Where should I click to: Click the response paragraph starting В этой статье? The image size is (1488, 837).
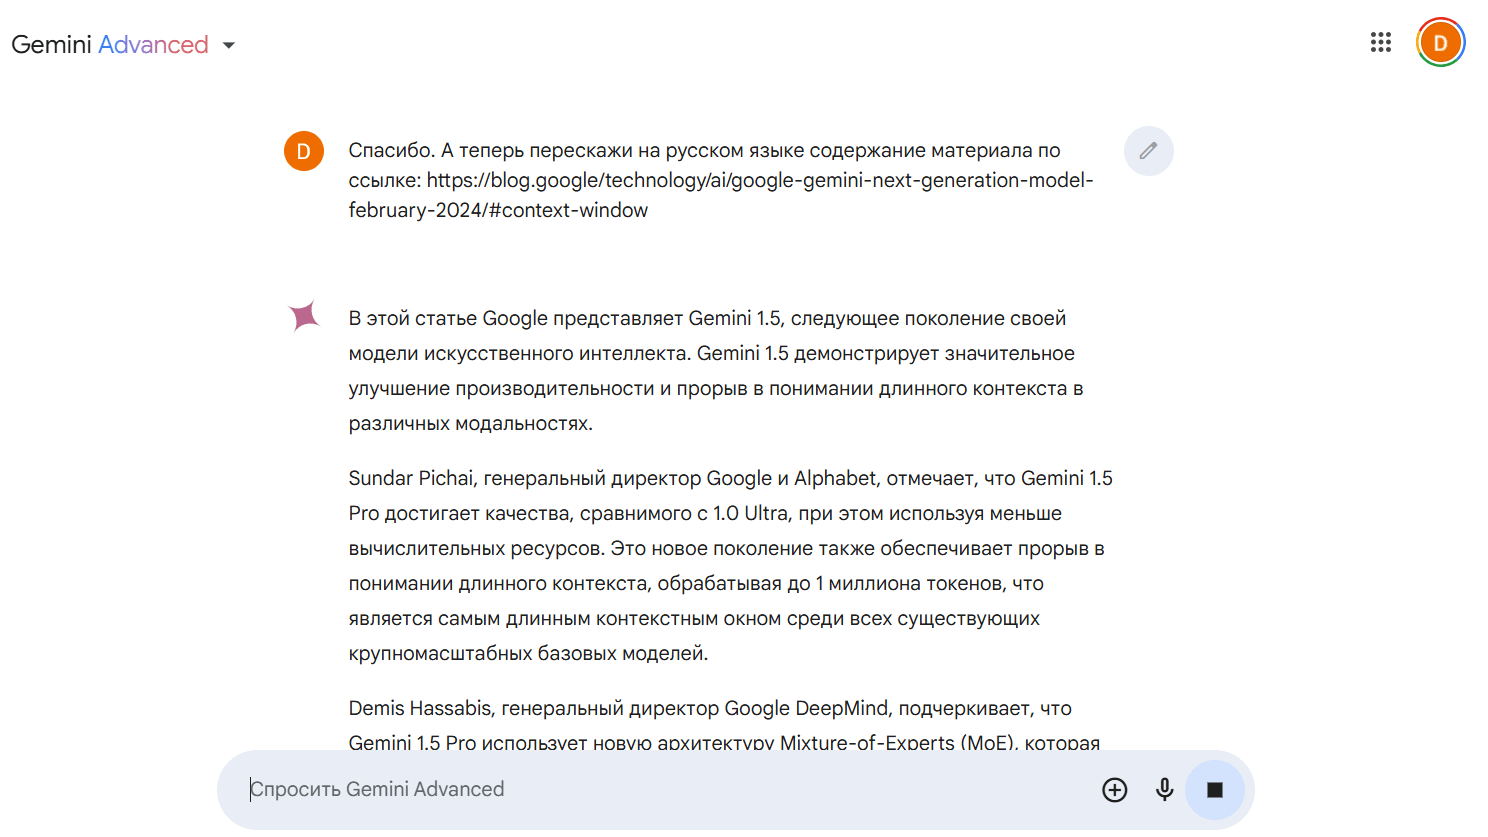click(x=714, y=370)
